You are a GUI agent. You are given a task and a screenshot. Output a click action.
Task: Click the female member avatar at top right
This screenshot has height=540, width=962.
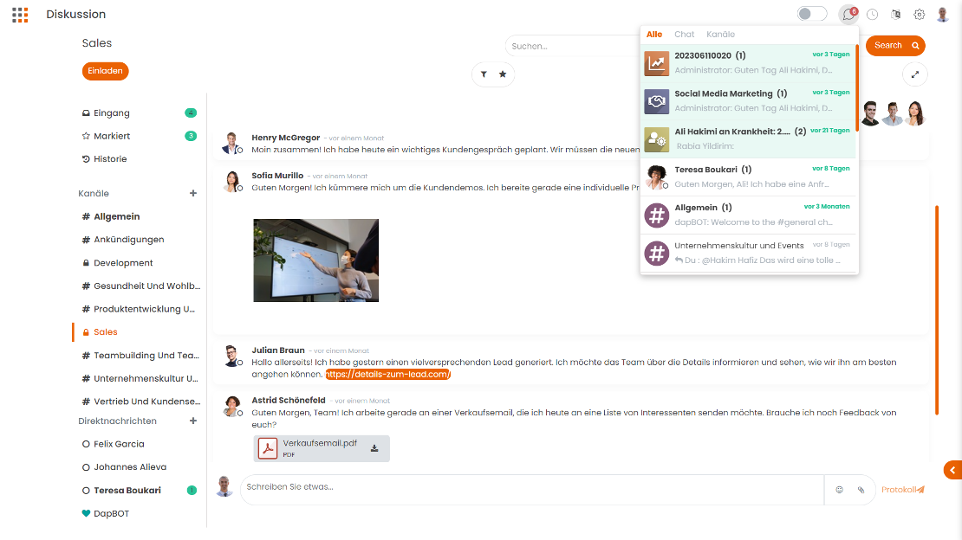(x=915, y=114)
